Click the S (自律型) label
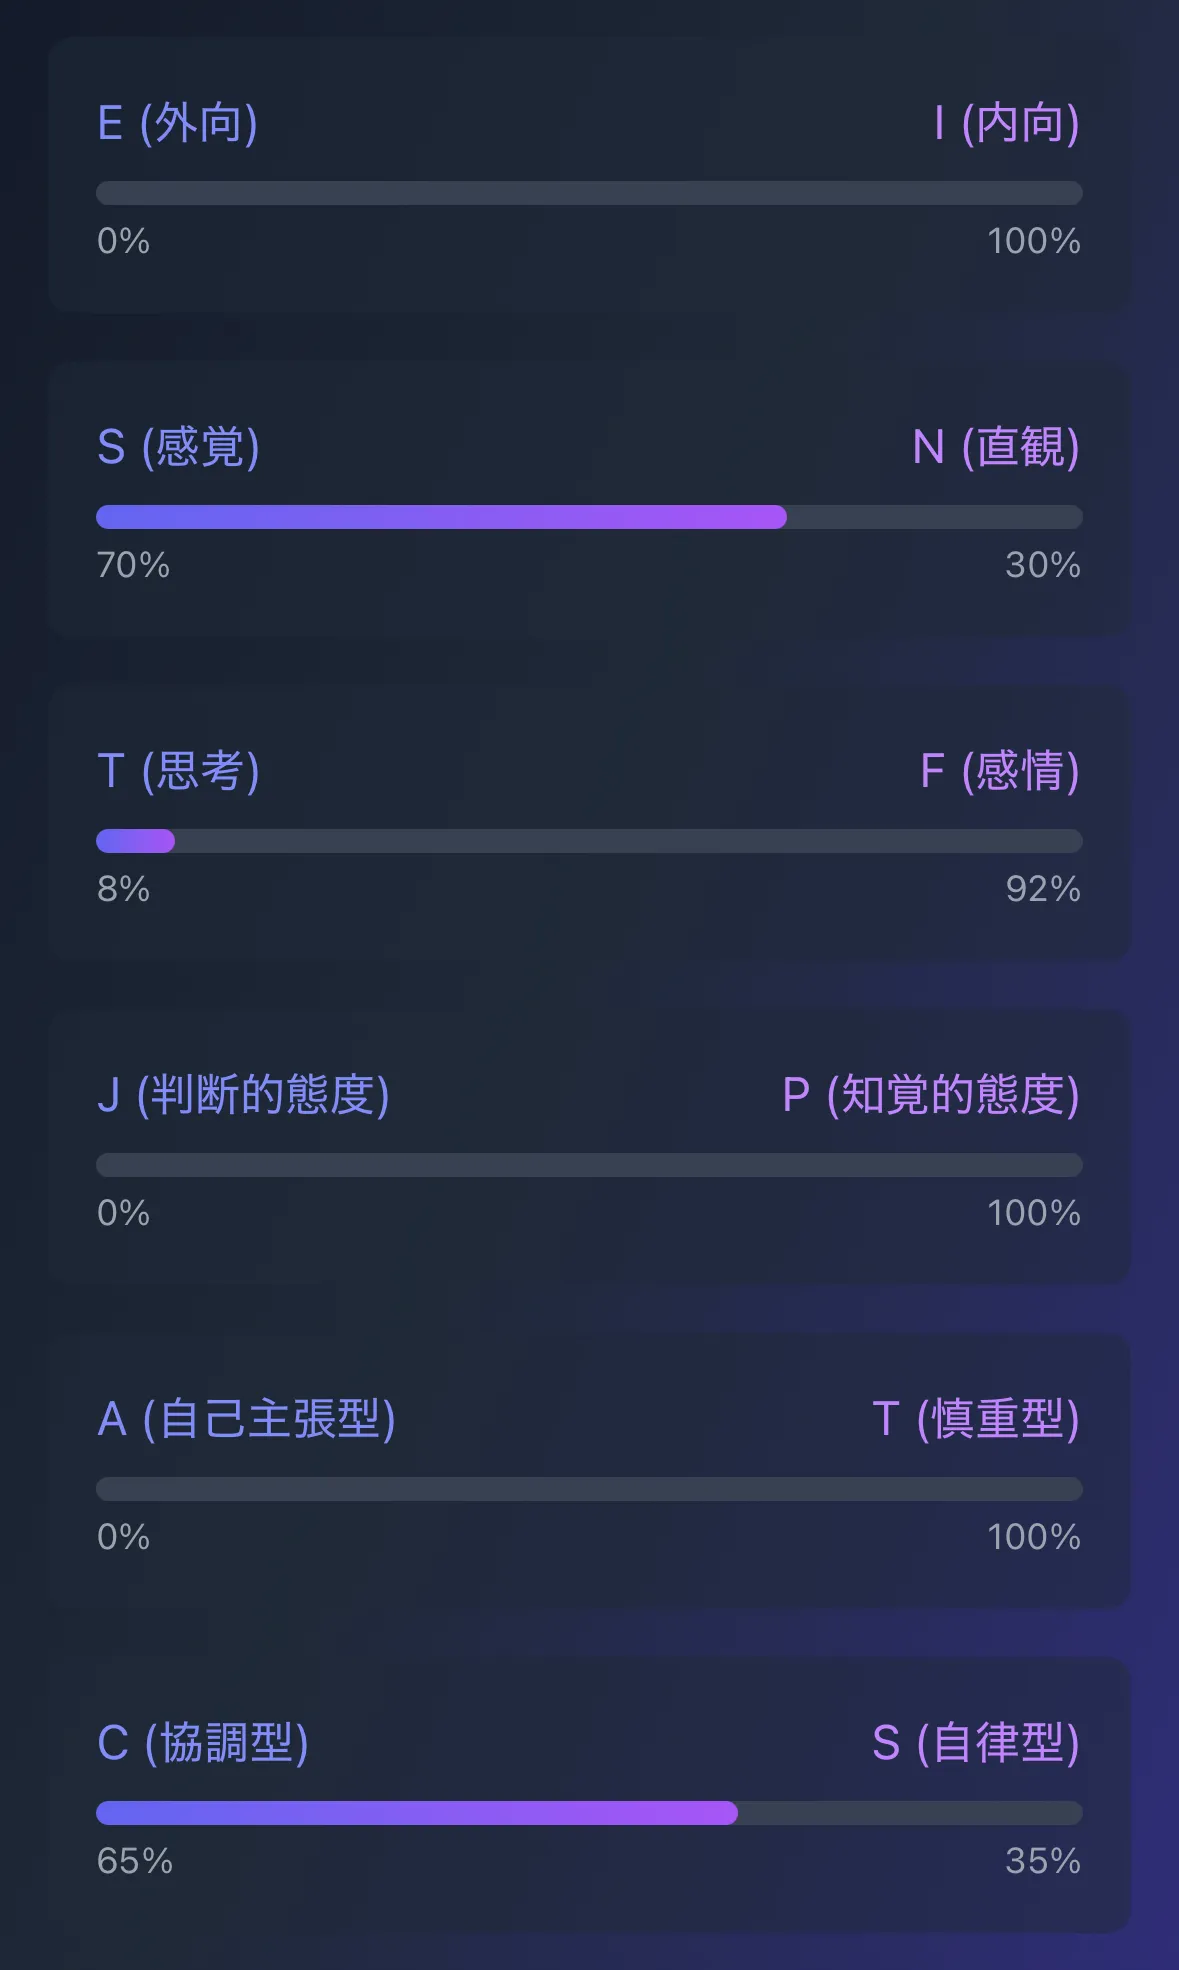The width and height of the screenshot is (1179, 1970). tap(976, 1743)
